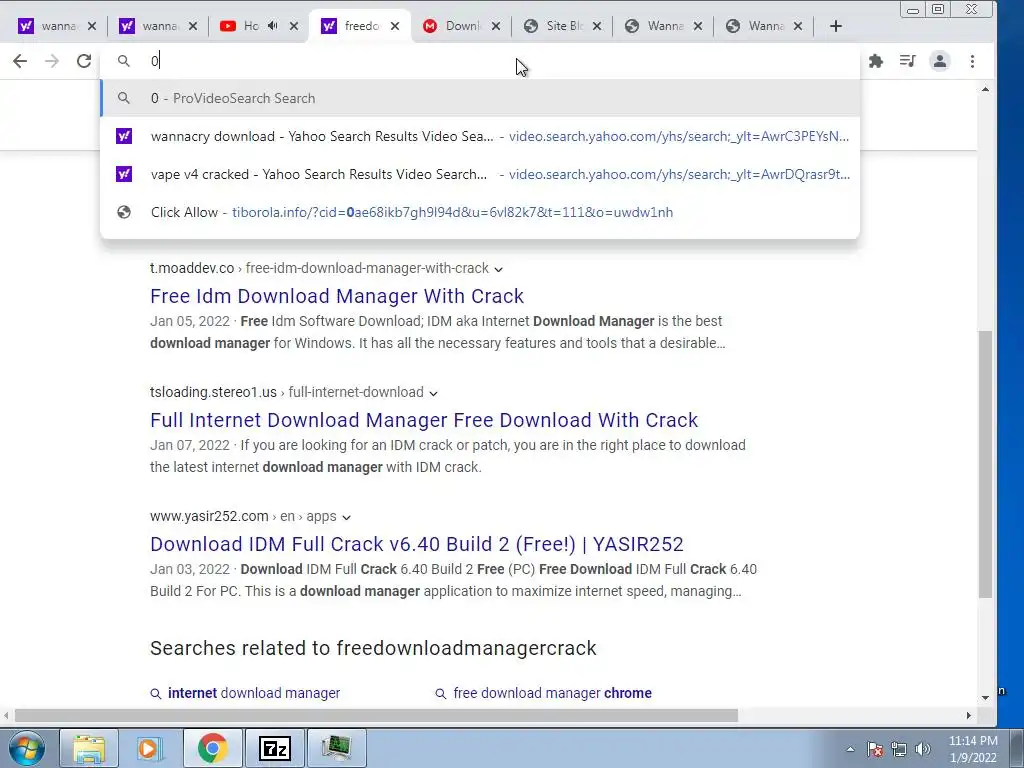Close the YouTube tab

click(294, 26)
